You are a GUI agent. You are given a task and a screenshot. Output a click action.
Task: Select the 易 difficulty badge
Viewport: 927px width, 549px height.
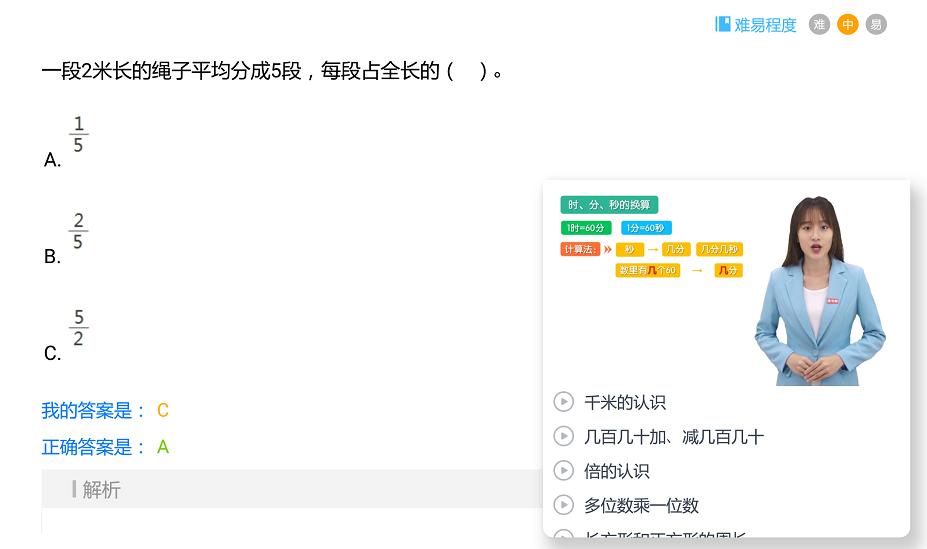[x=876, y=25]
